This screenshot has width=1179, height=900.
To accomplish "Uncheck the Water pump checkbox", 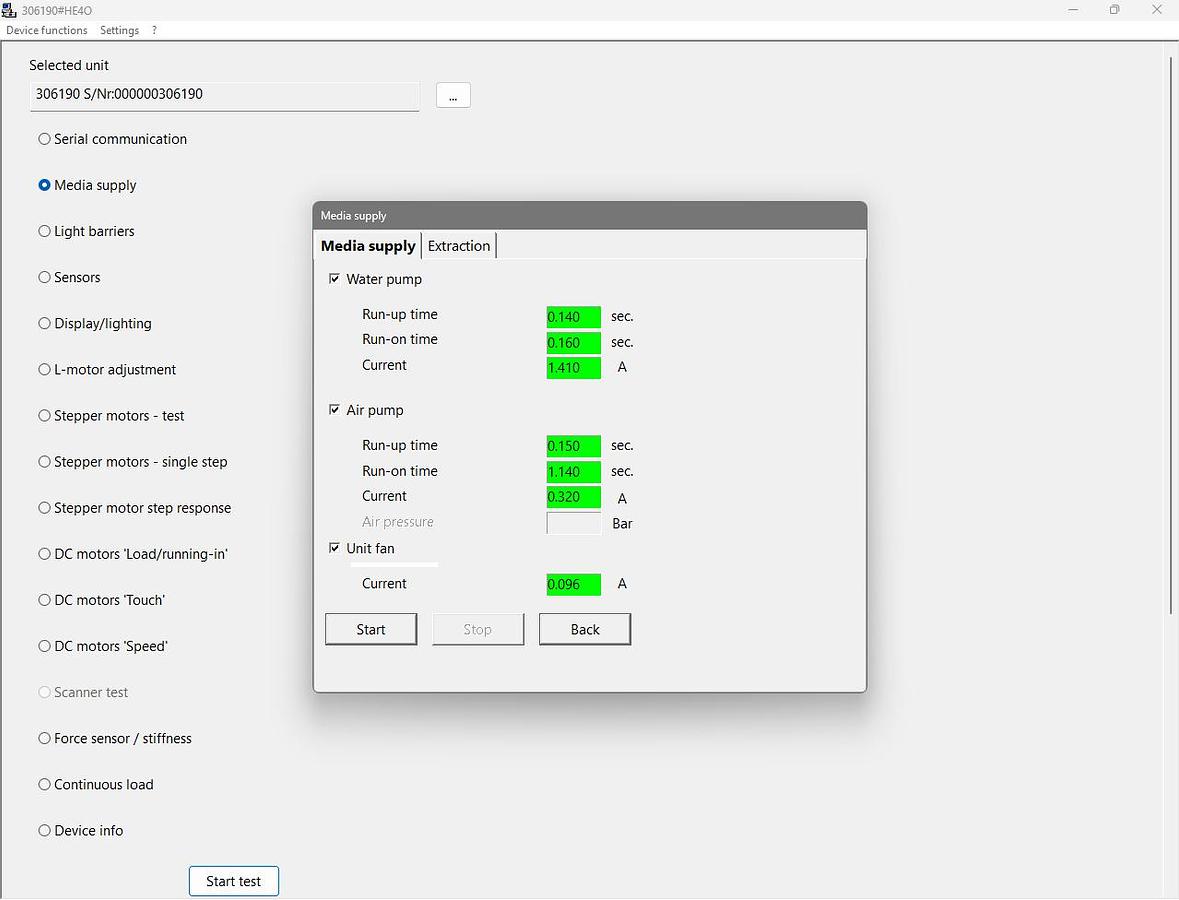I will 334,279.
